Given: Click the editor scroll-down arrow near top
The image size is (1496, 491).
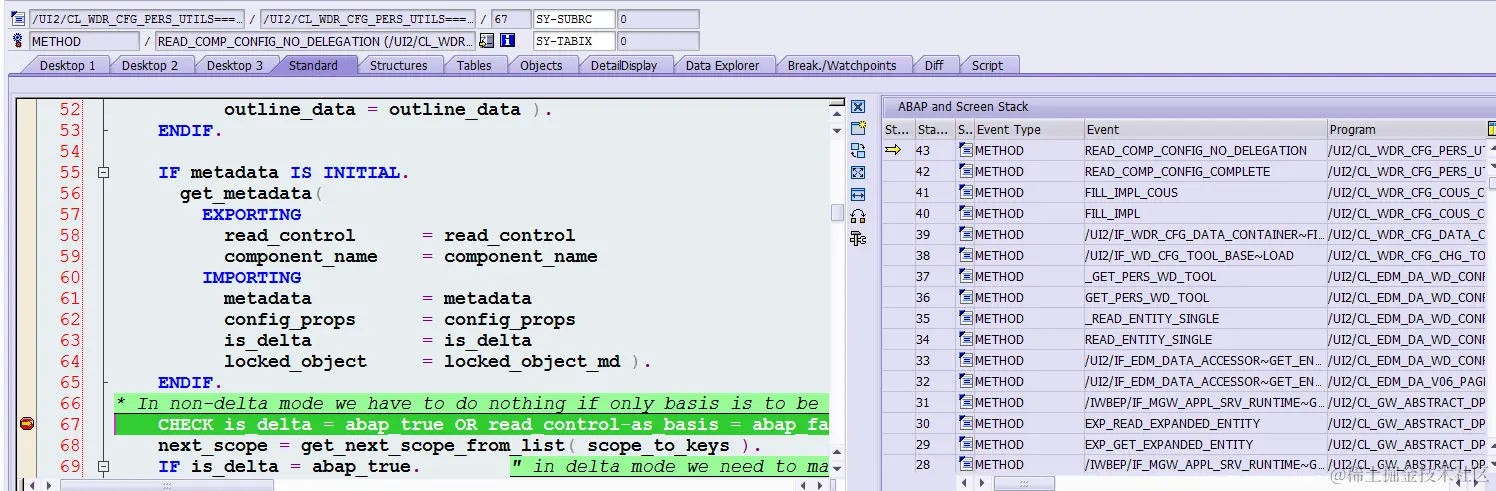Looking at the screenshot, I should coord(837,130).
